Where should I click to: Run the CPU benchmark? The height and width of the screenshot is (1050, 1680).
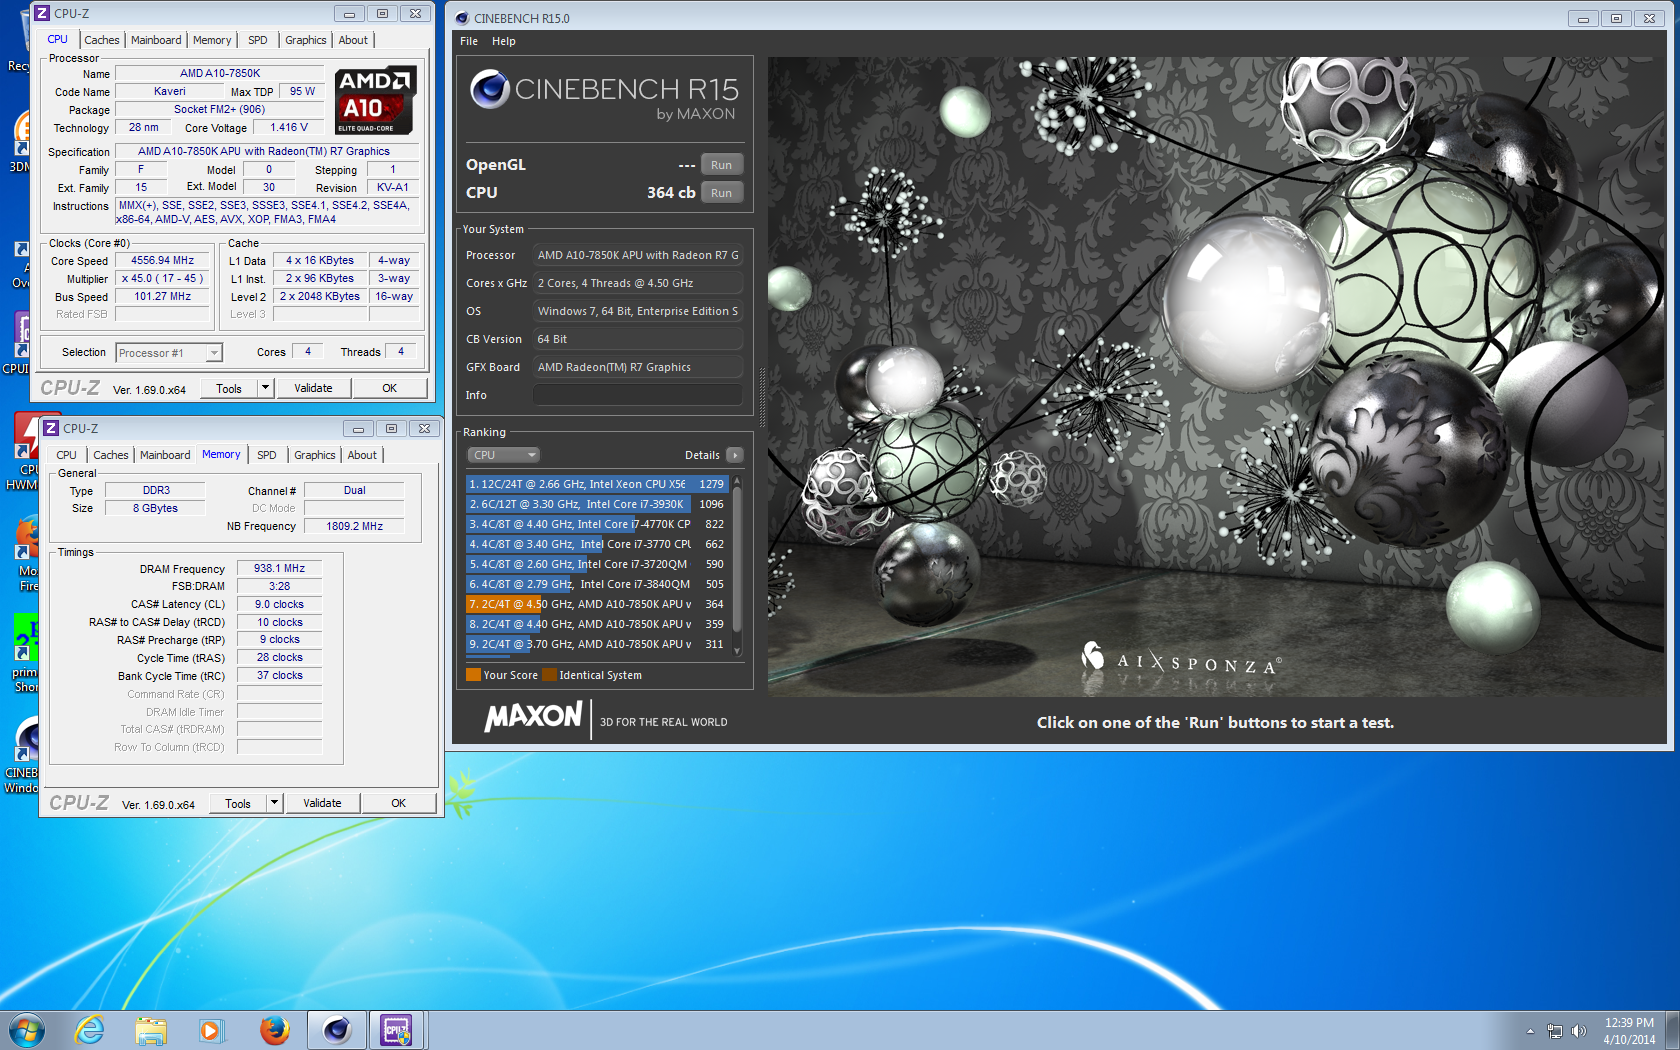[721, 193]
